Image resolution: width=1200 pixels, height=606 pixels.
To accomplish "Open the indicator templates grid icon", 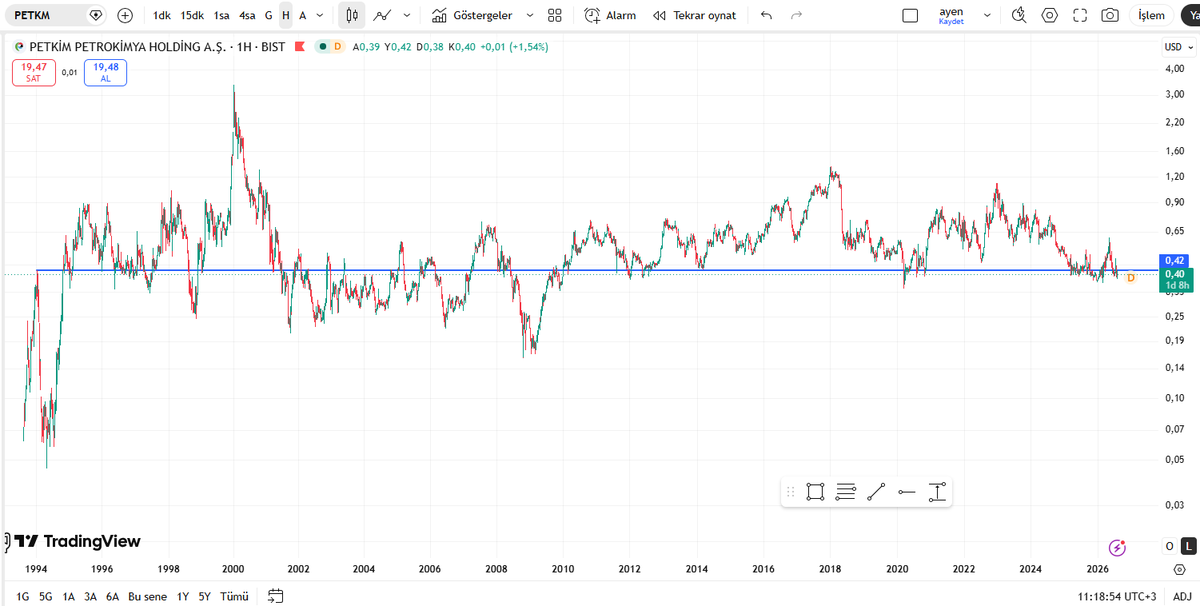I will 555,15.
